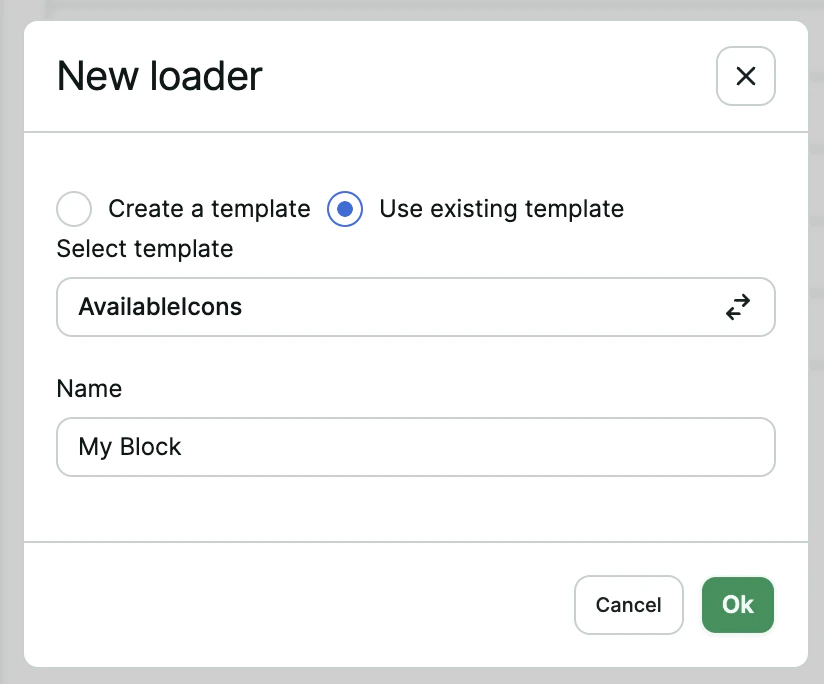Viewport: 824px width, 684px height.
Task: Click the Select template label
Action: 144,249
